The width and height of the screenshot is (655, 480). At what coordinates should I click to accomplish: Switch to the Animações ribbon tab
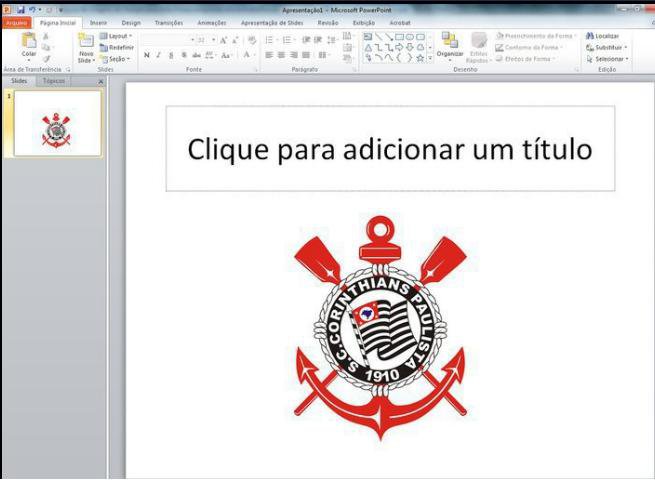tap(212, 23)
